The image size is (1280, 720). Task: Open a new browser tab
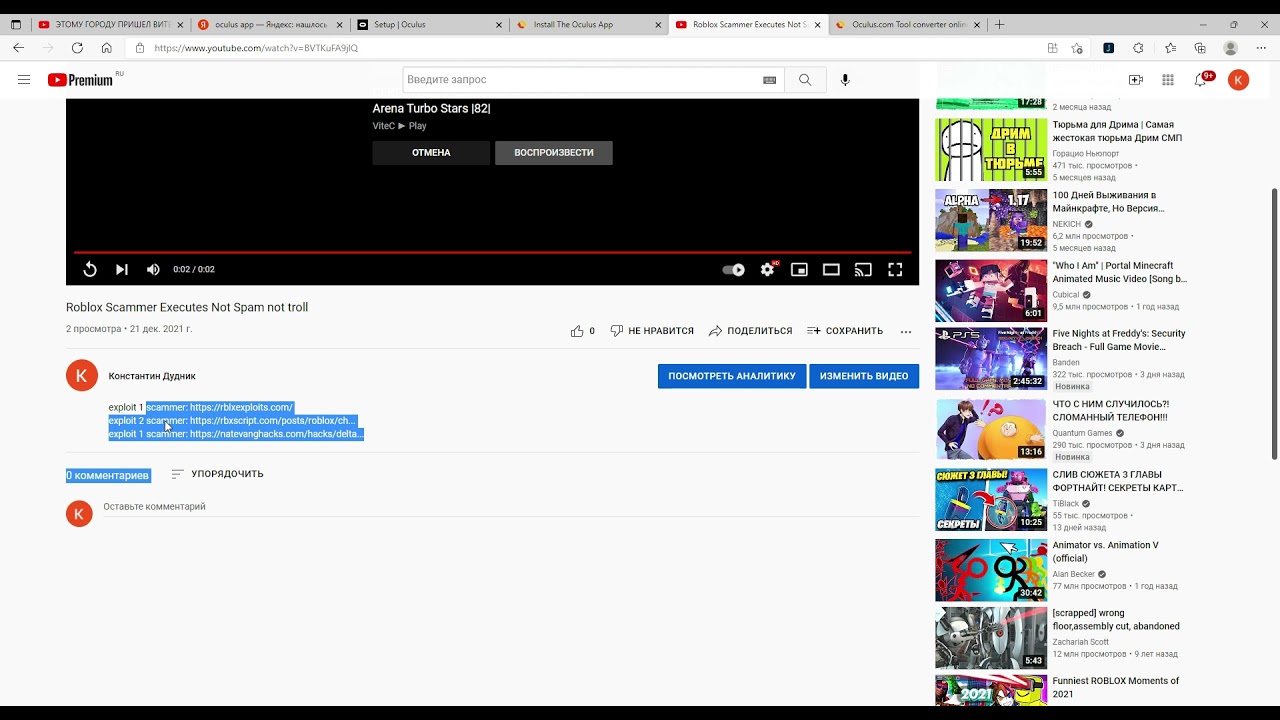[x=999, y=25]
